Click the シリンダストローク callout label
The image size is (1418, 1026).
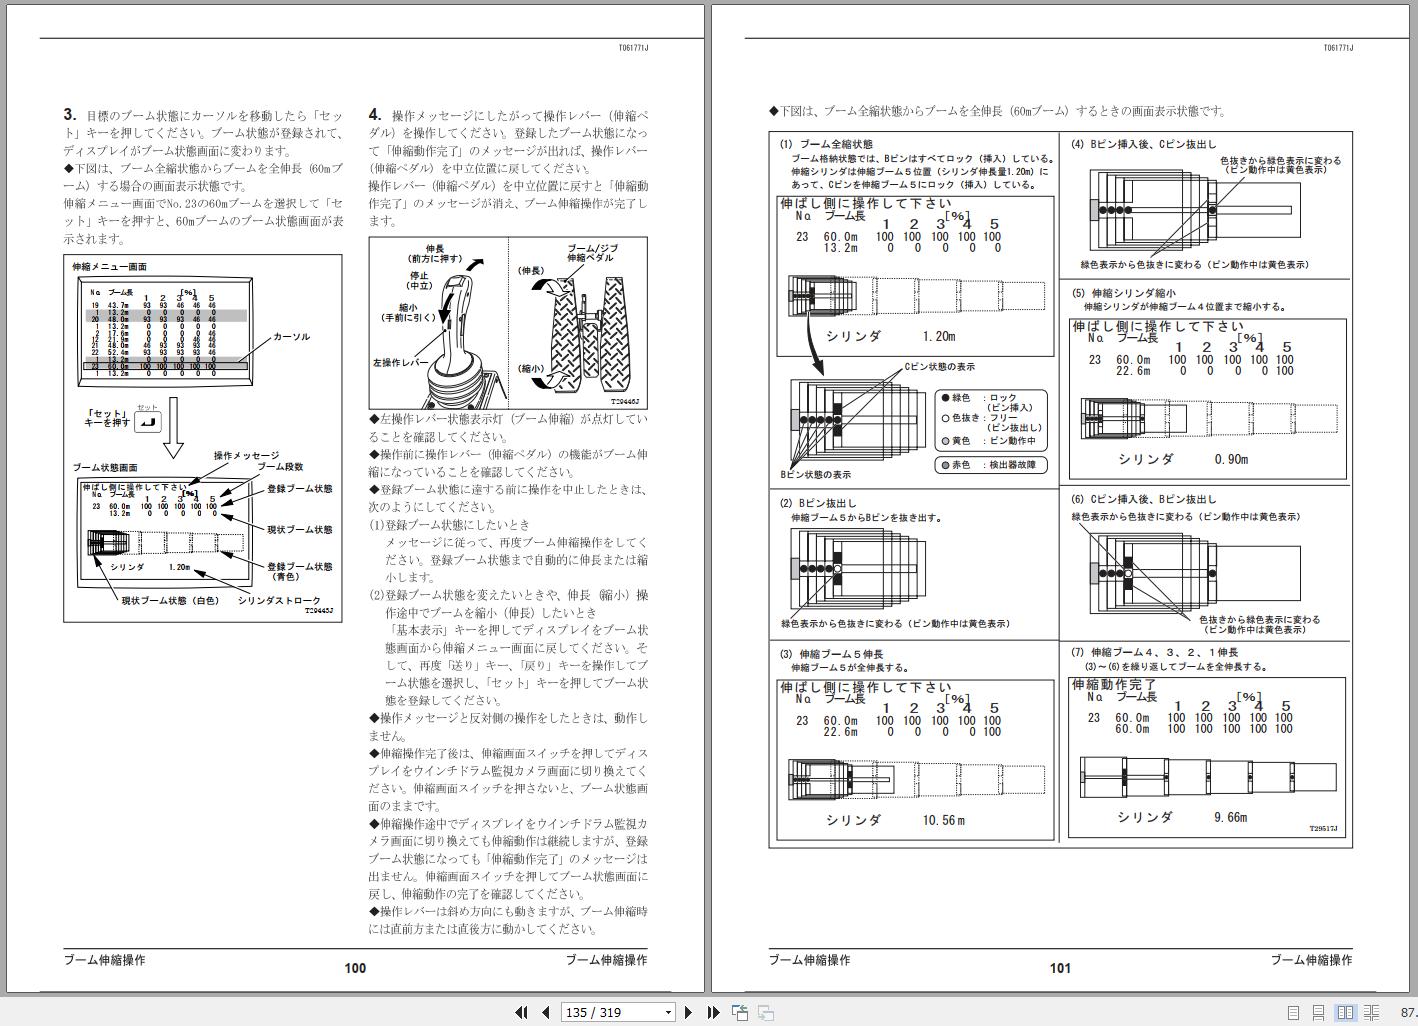click(279, 601)
